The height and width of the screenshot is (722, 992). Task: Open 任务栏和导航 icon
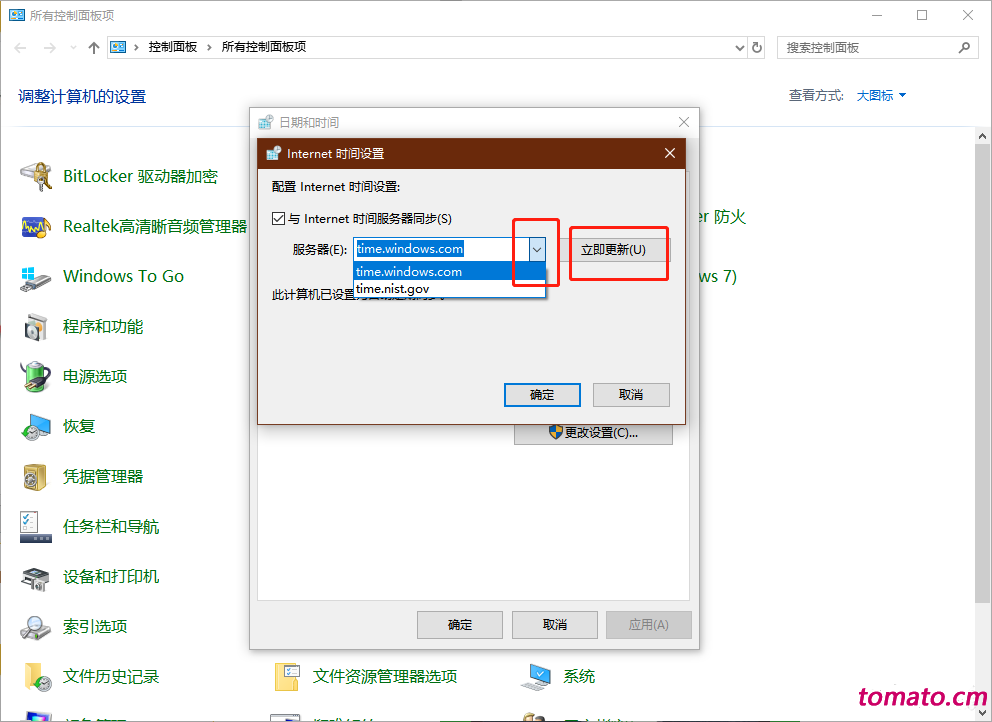[x=36, y=526]
